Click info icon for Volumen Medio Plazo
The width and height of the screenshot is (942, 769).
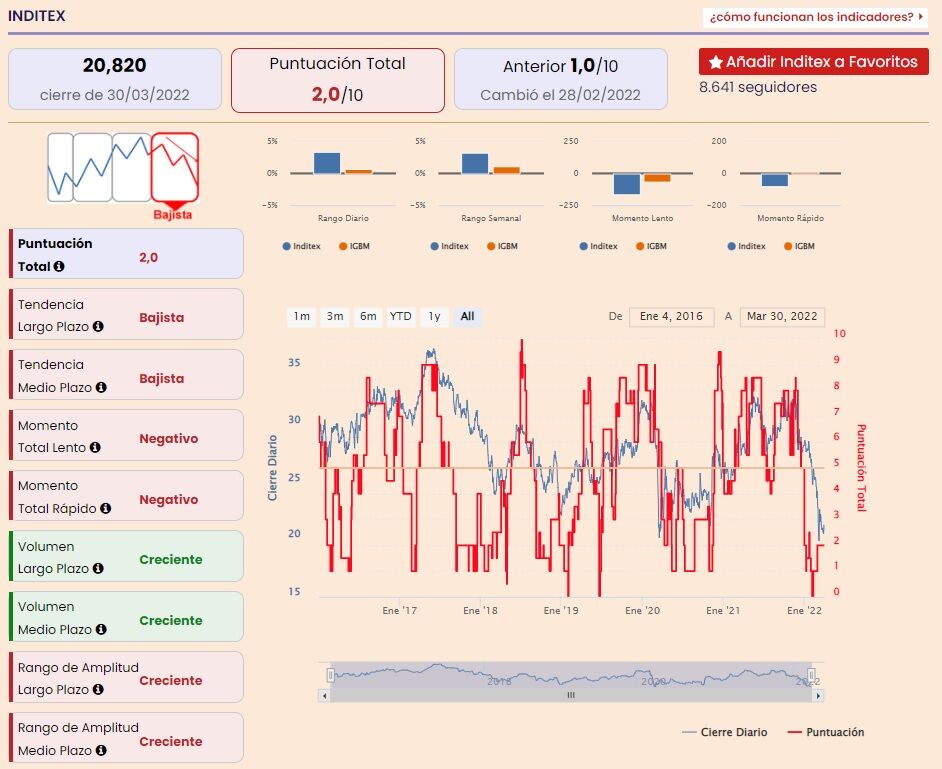101,629
